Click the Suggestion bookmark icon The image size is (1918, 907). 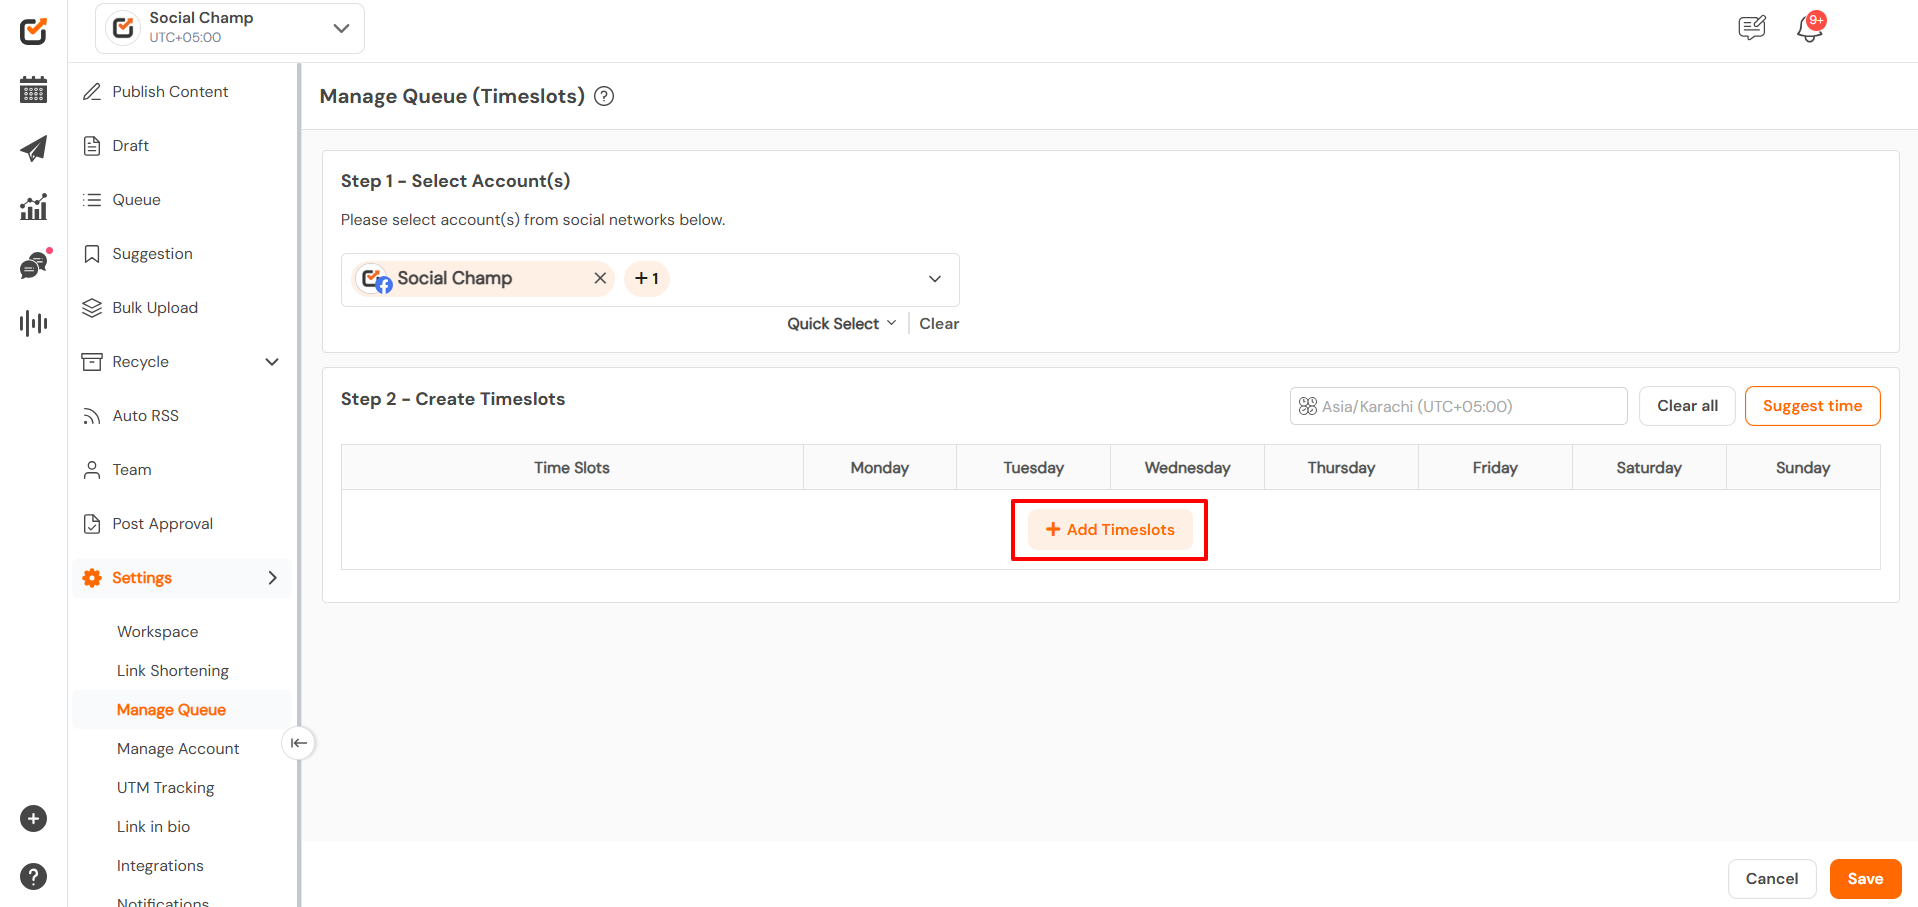92,254
